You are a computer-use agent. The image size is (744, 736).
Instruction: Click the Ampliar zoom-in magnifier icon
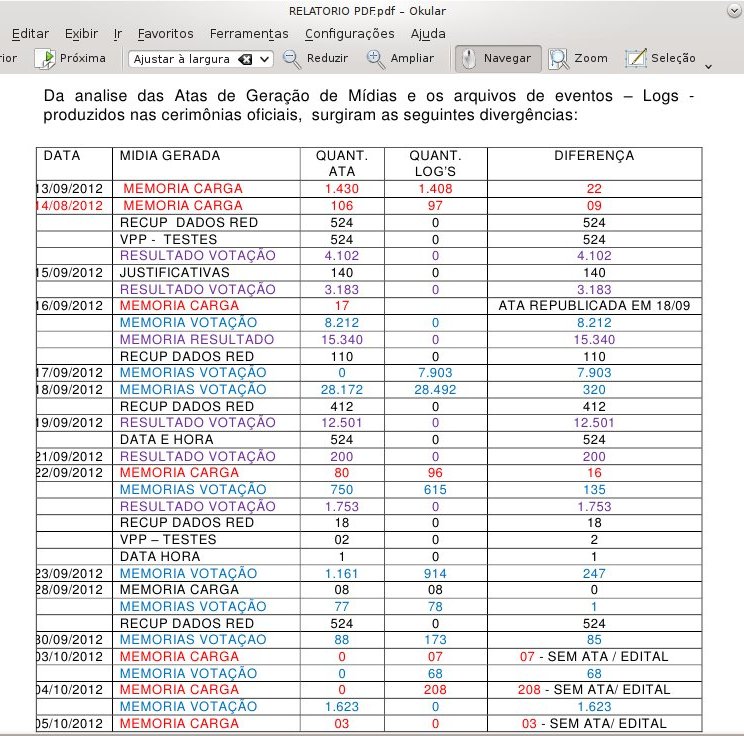click(376, 59)
